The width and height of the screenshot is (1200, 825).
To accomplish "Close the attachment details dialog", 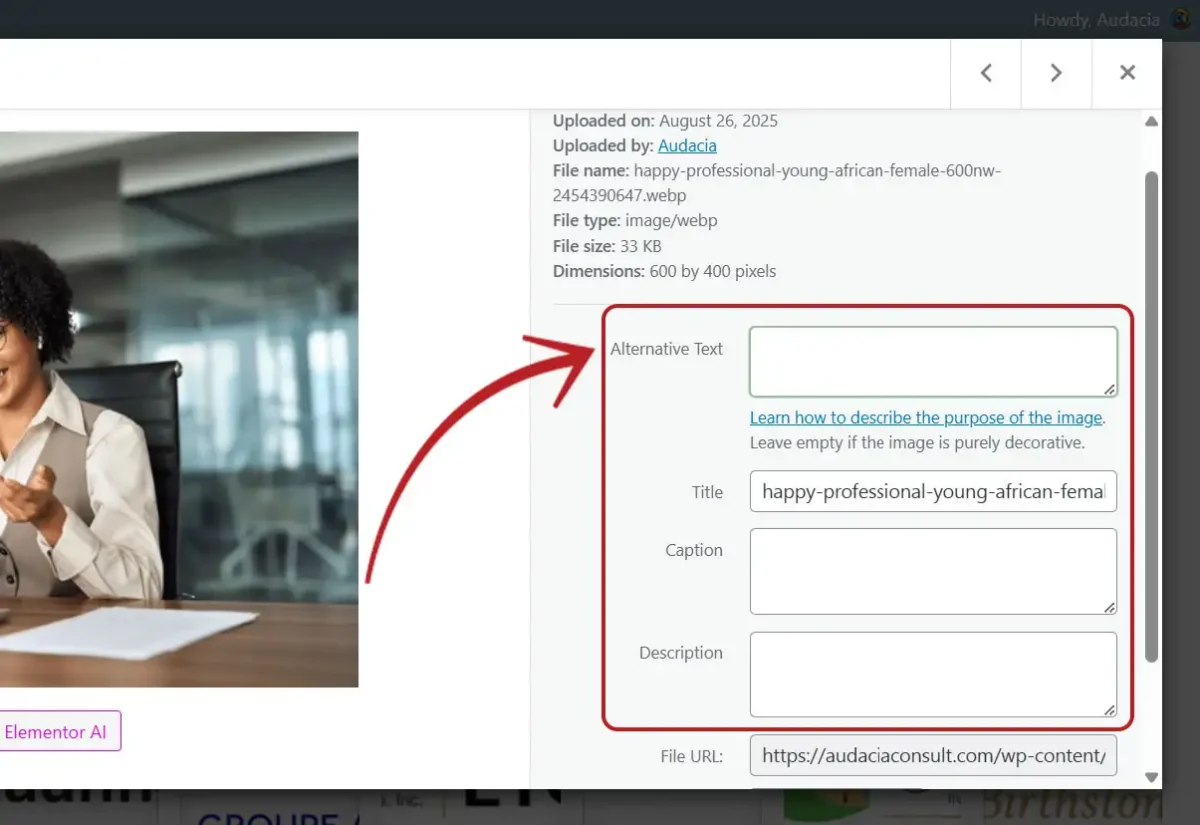I will pos(1127,73).
